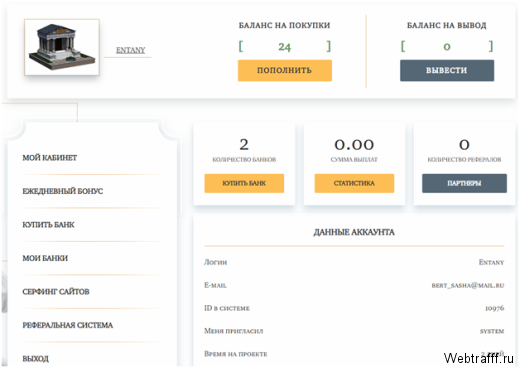Select the referral count 0
Screen dimensions: 520x368
(x=464, y=145)
